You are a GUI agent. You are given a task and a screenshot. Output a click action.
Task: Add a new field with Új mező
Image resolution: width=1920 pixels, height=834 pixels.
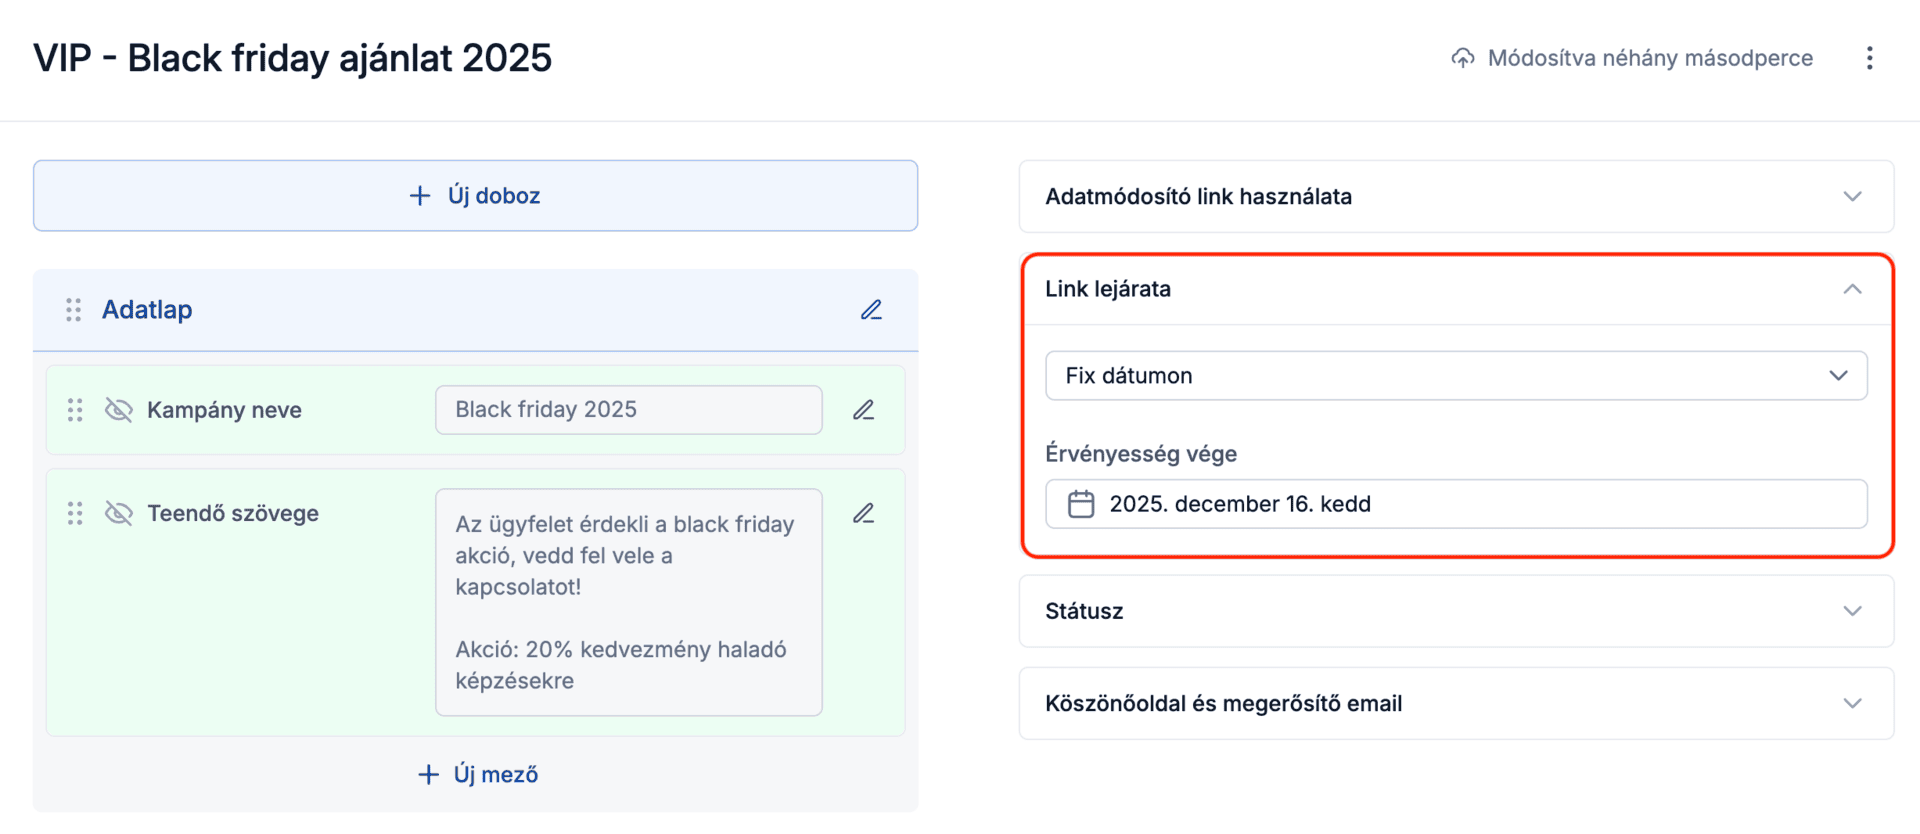pyautogui.click(x=478, y=775)
